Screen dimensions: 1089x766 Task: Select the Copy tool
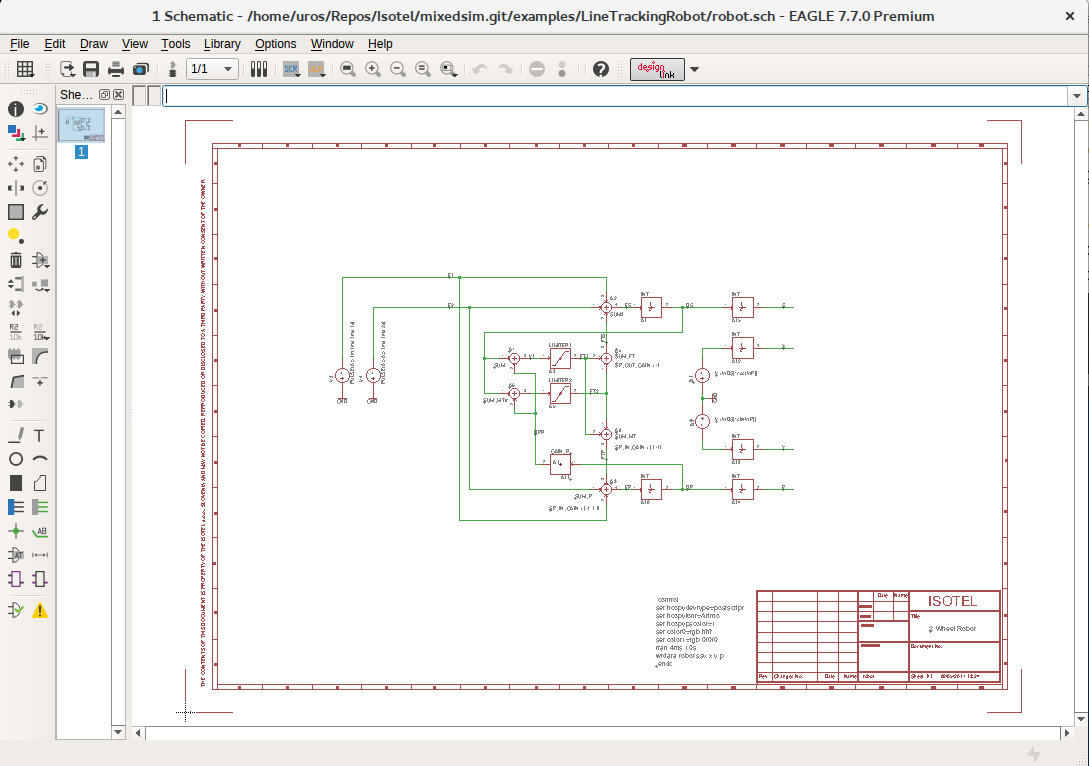[x=40, y=164]
